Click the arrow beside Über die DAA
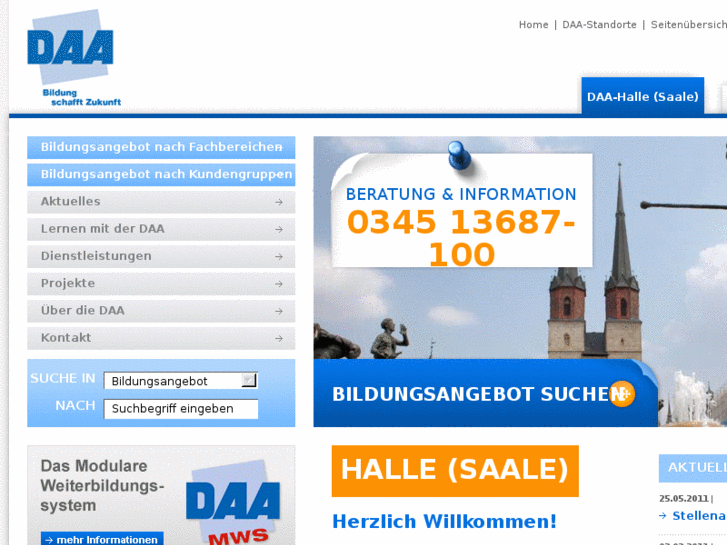Image resolution: width=727 pixels, height=545 pixels. pos(279,311)
